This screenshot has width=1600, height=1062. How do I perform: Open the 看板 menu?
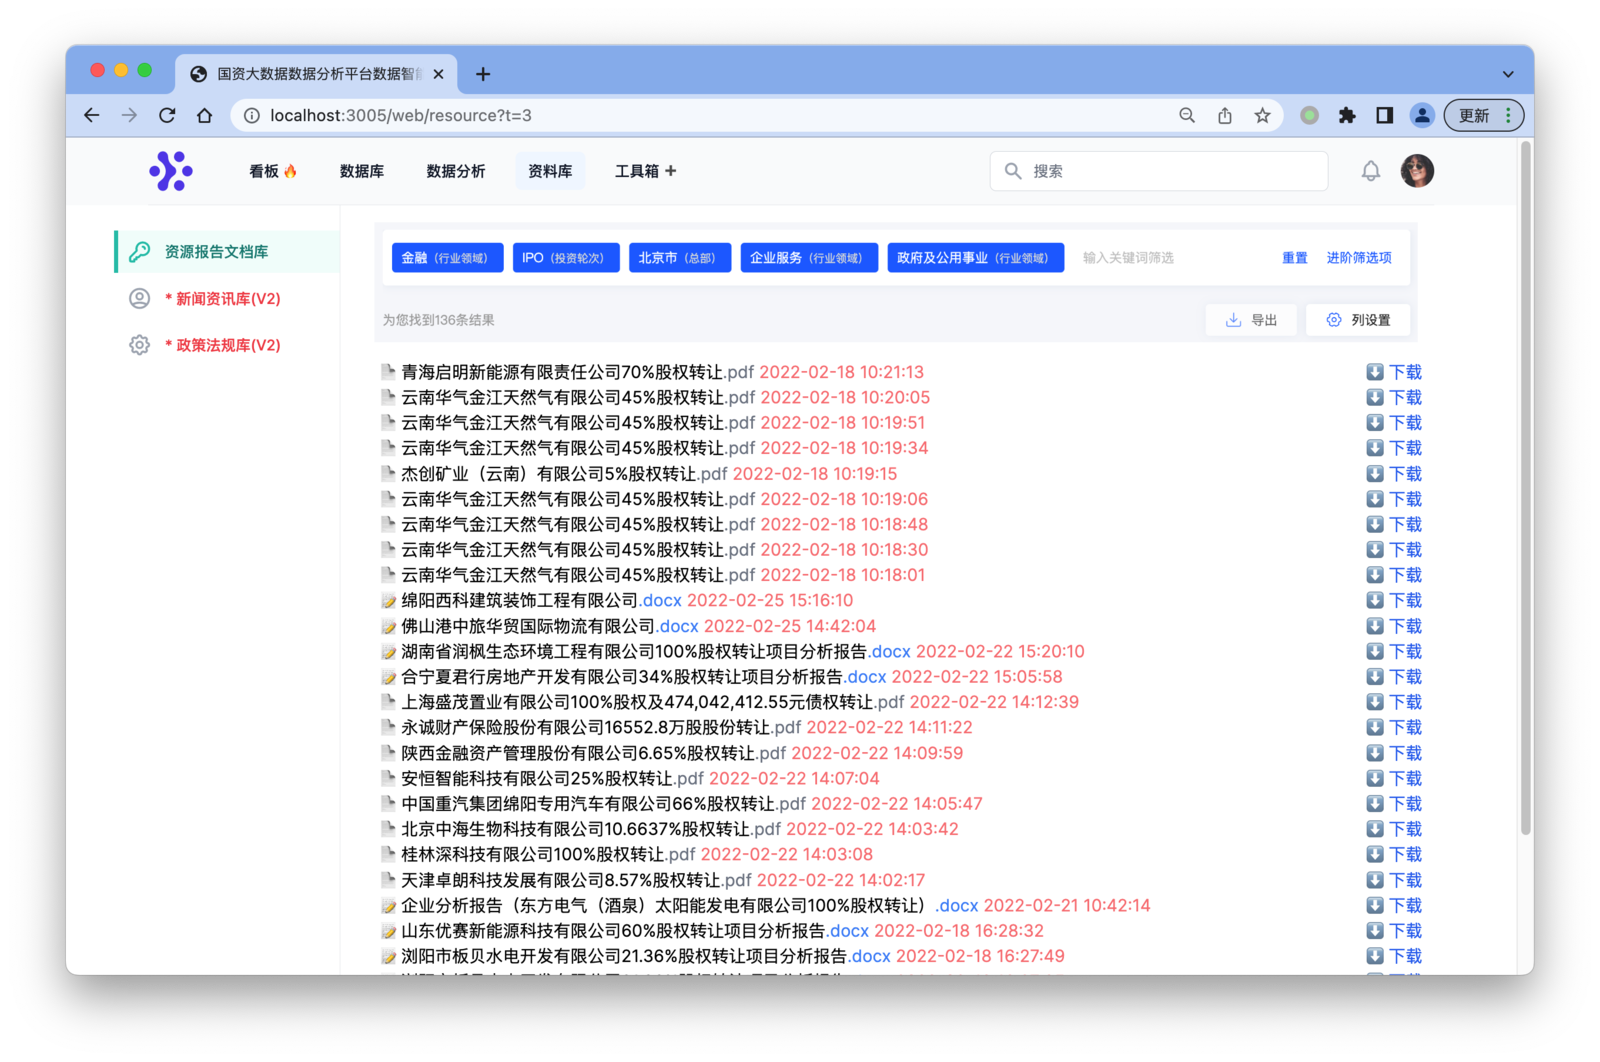[x=273, y=171]
